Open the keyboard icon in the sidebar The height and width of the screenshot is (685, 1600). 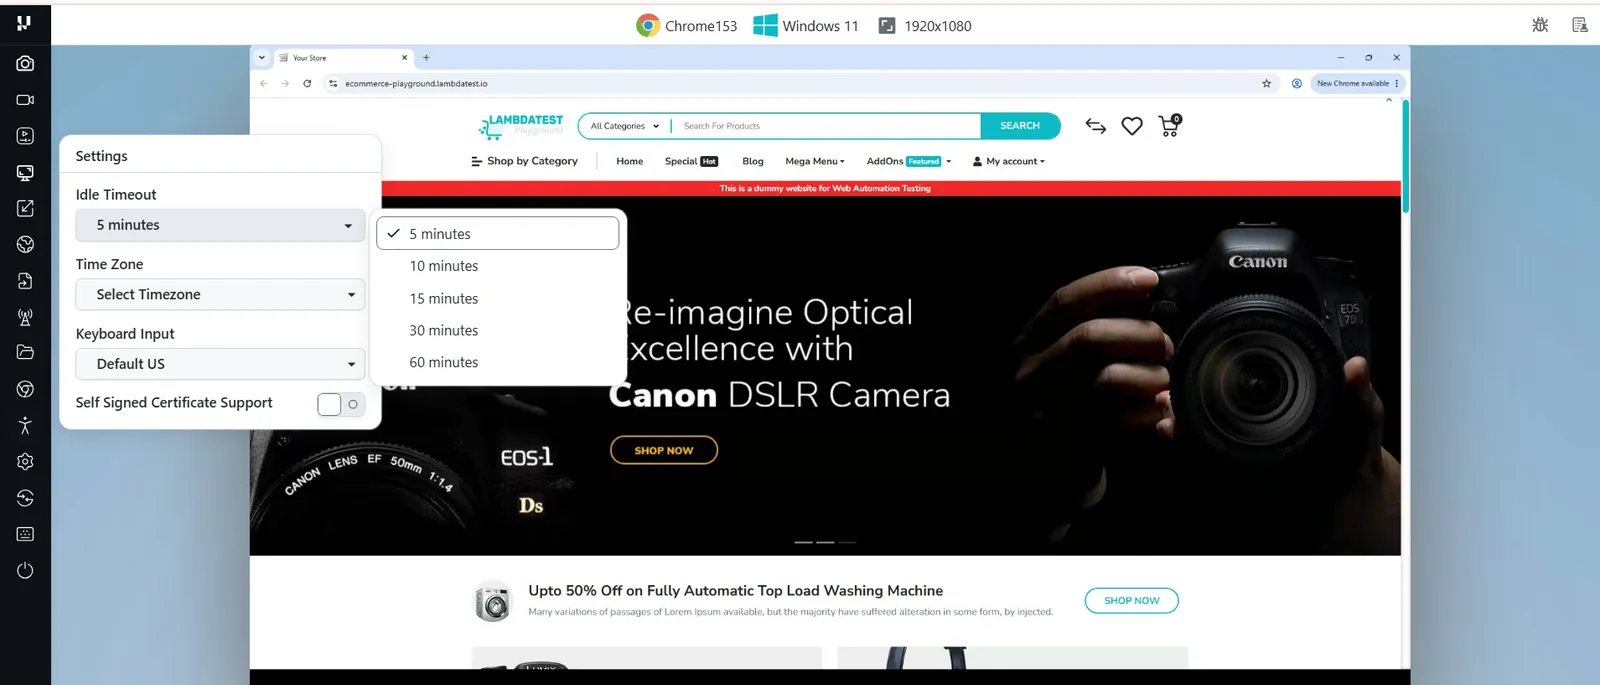[x=25, y=534]
